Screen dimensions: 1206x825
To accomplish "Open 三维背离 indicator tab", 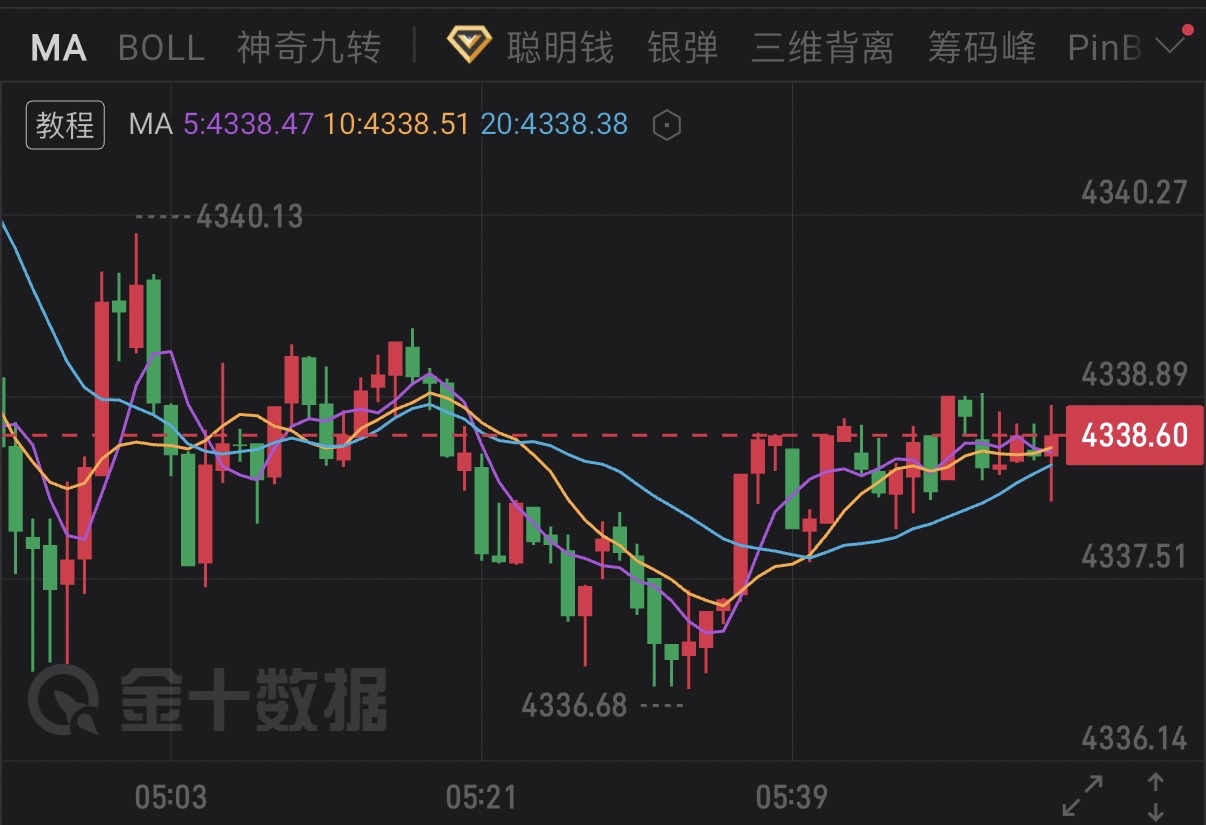I will click(823, 47).
